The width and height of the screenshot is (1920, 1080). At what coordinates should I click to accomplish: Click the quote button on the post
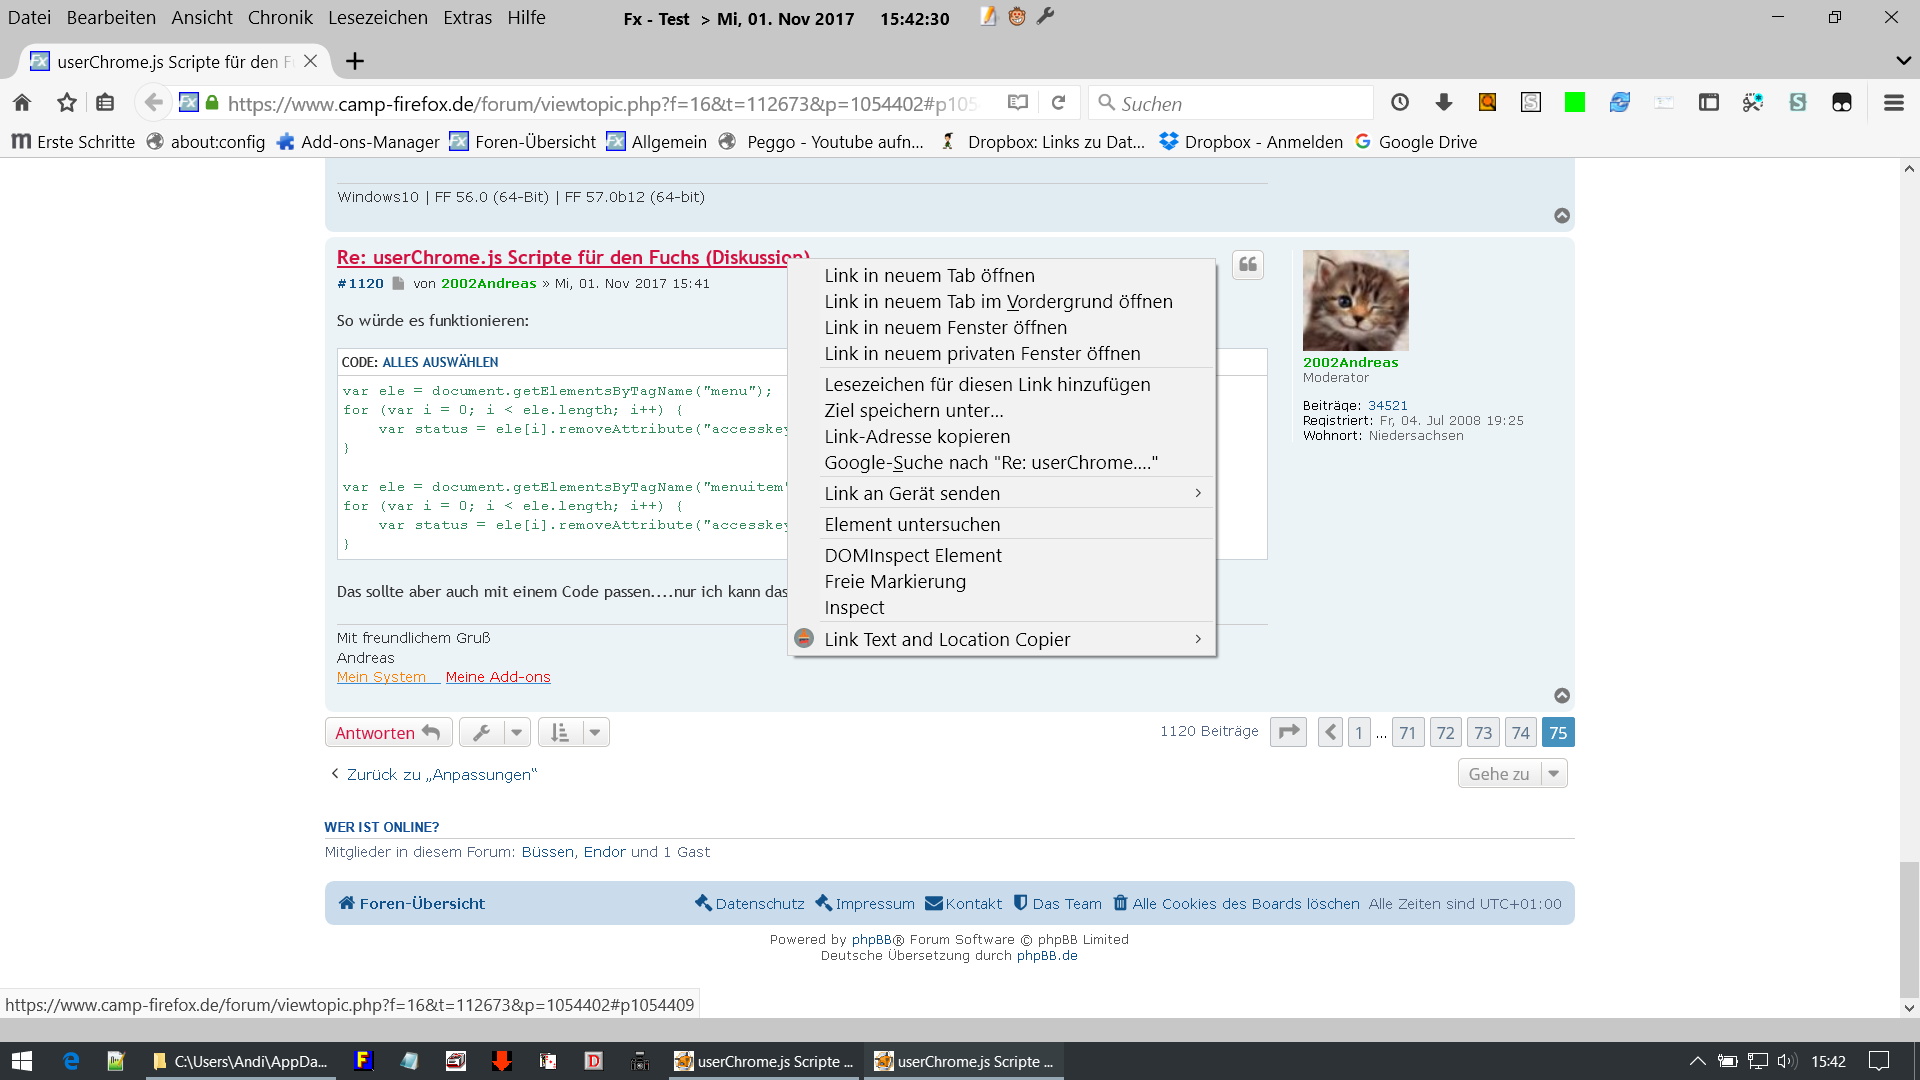pyautogui.click(x=1247, y=265)
